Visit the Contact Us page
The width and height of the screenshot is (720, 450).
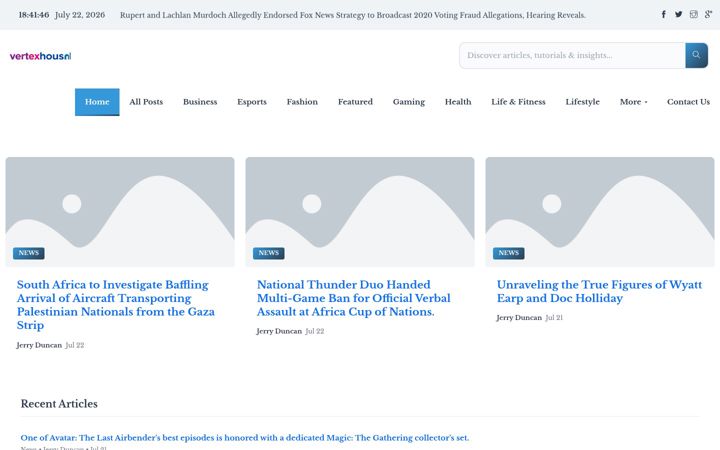tap(688, 102)
